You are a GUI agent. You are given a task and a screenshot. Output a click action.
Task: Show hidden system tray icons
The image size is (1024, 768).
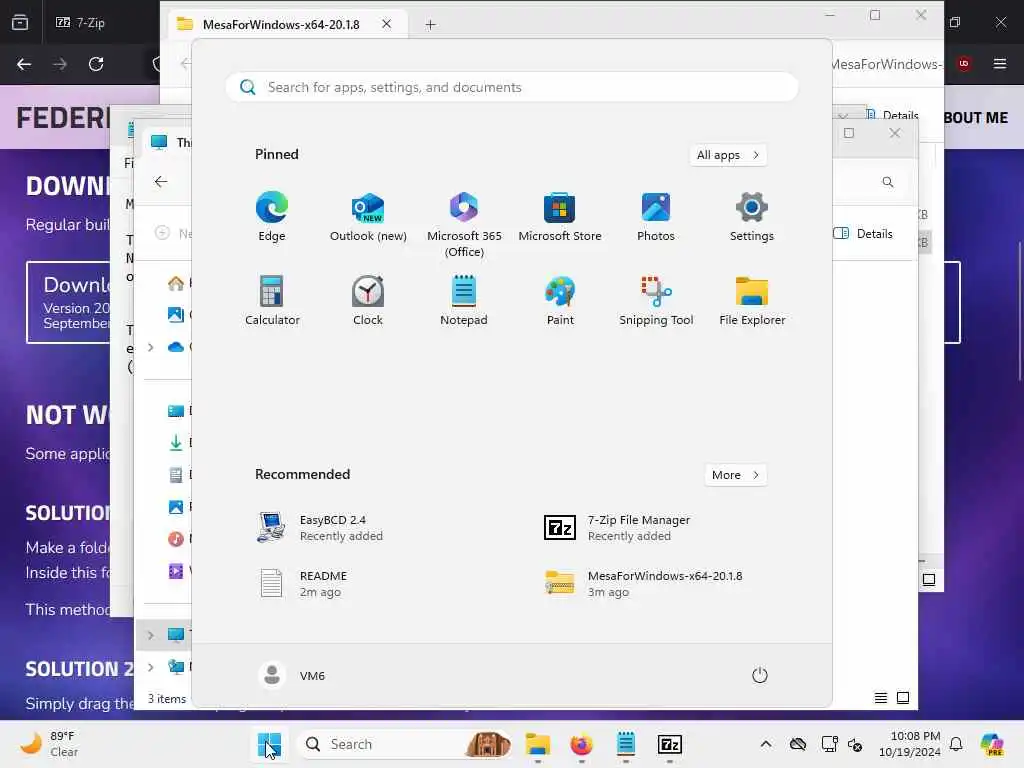pos(766,744)
